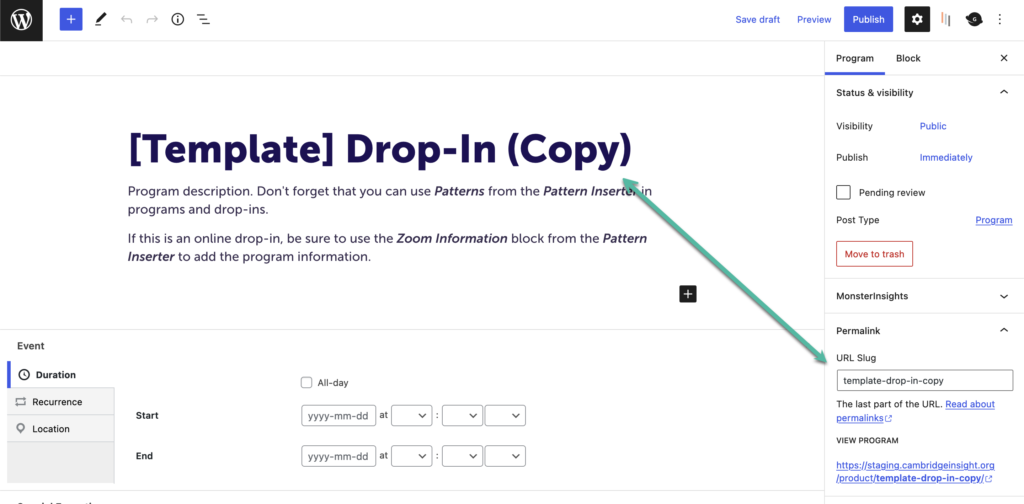
Task: Toggle the Settings gear icon
Action: click(x=917, y=19)
